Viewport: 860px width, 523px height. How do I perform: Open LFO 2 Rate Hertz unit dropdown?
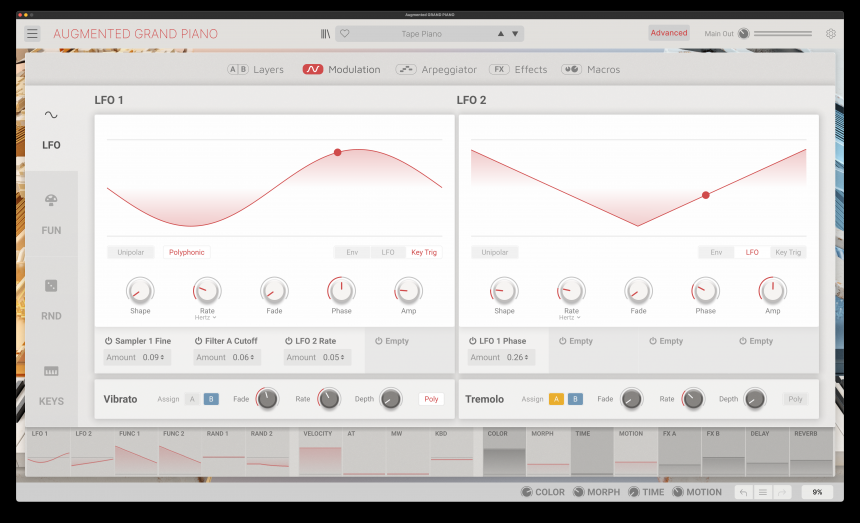click(x=570, y=317)
